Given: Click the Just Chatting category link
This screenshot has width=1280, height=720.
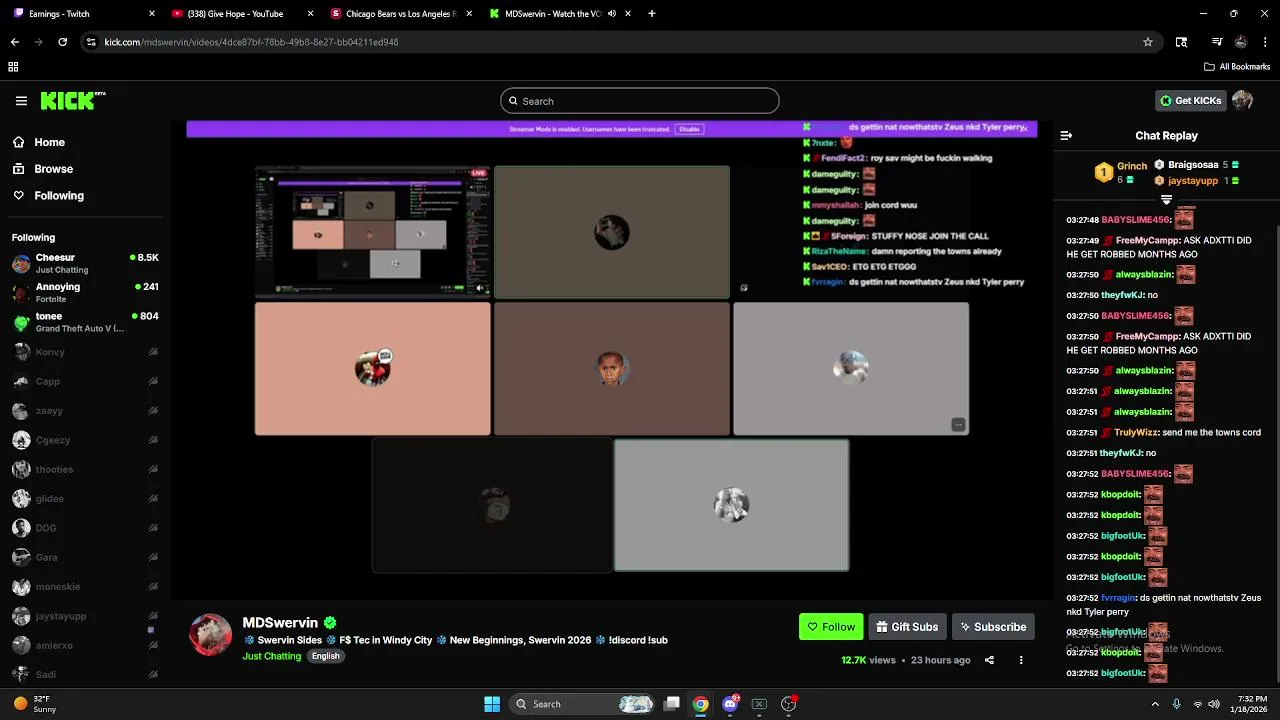Looking at the screenshot, I should click(x=271, y=656).
